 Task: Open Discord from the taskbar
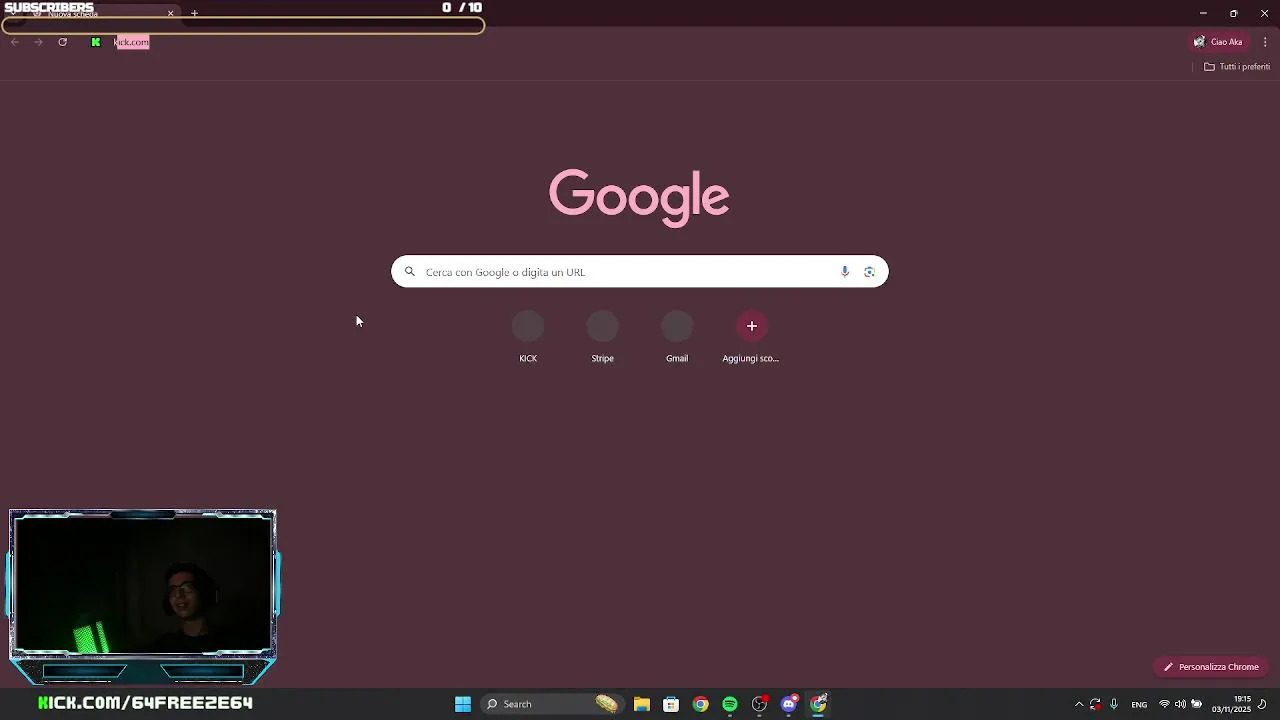pos(789,704)
